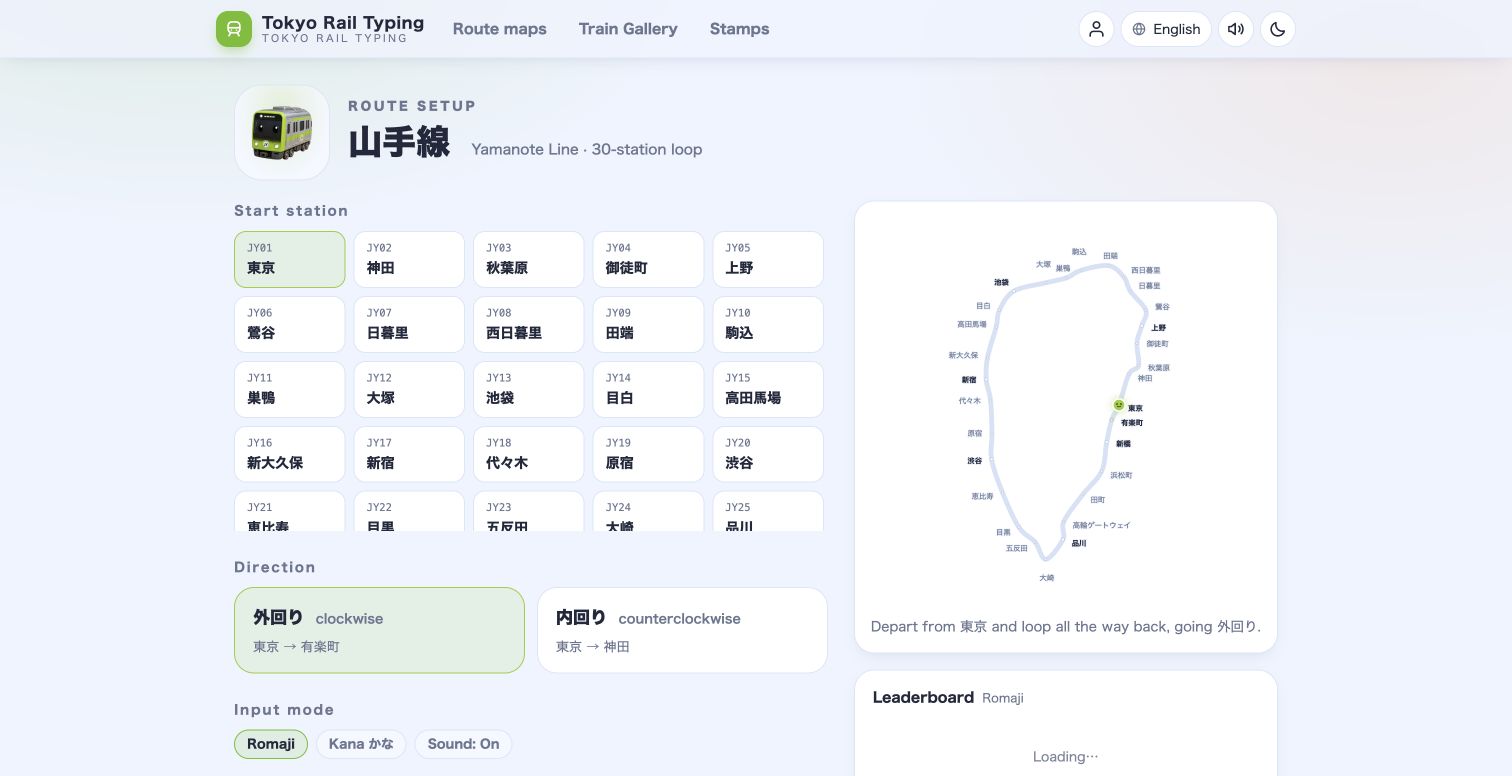Mute sound with the speaker icon
This screenshot has width=1512, height=776.
[1236, 29]
